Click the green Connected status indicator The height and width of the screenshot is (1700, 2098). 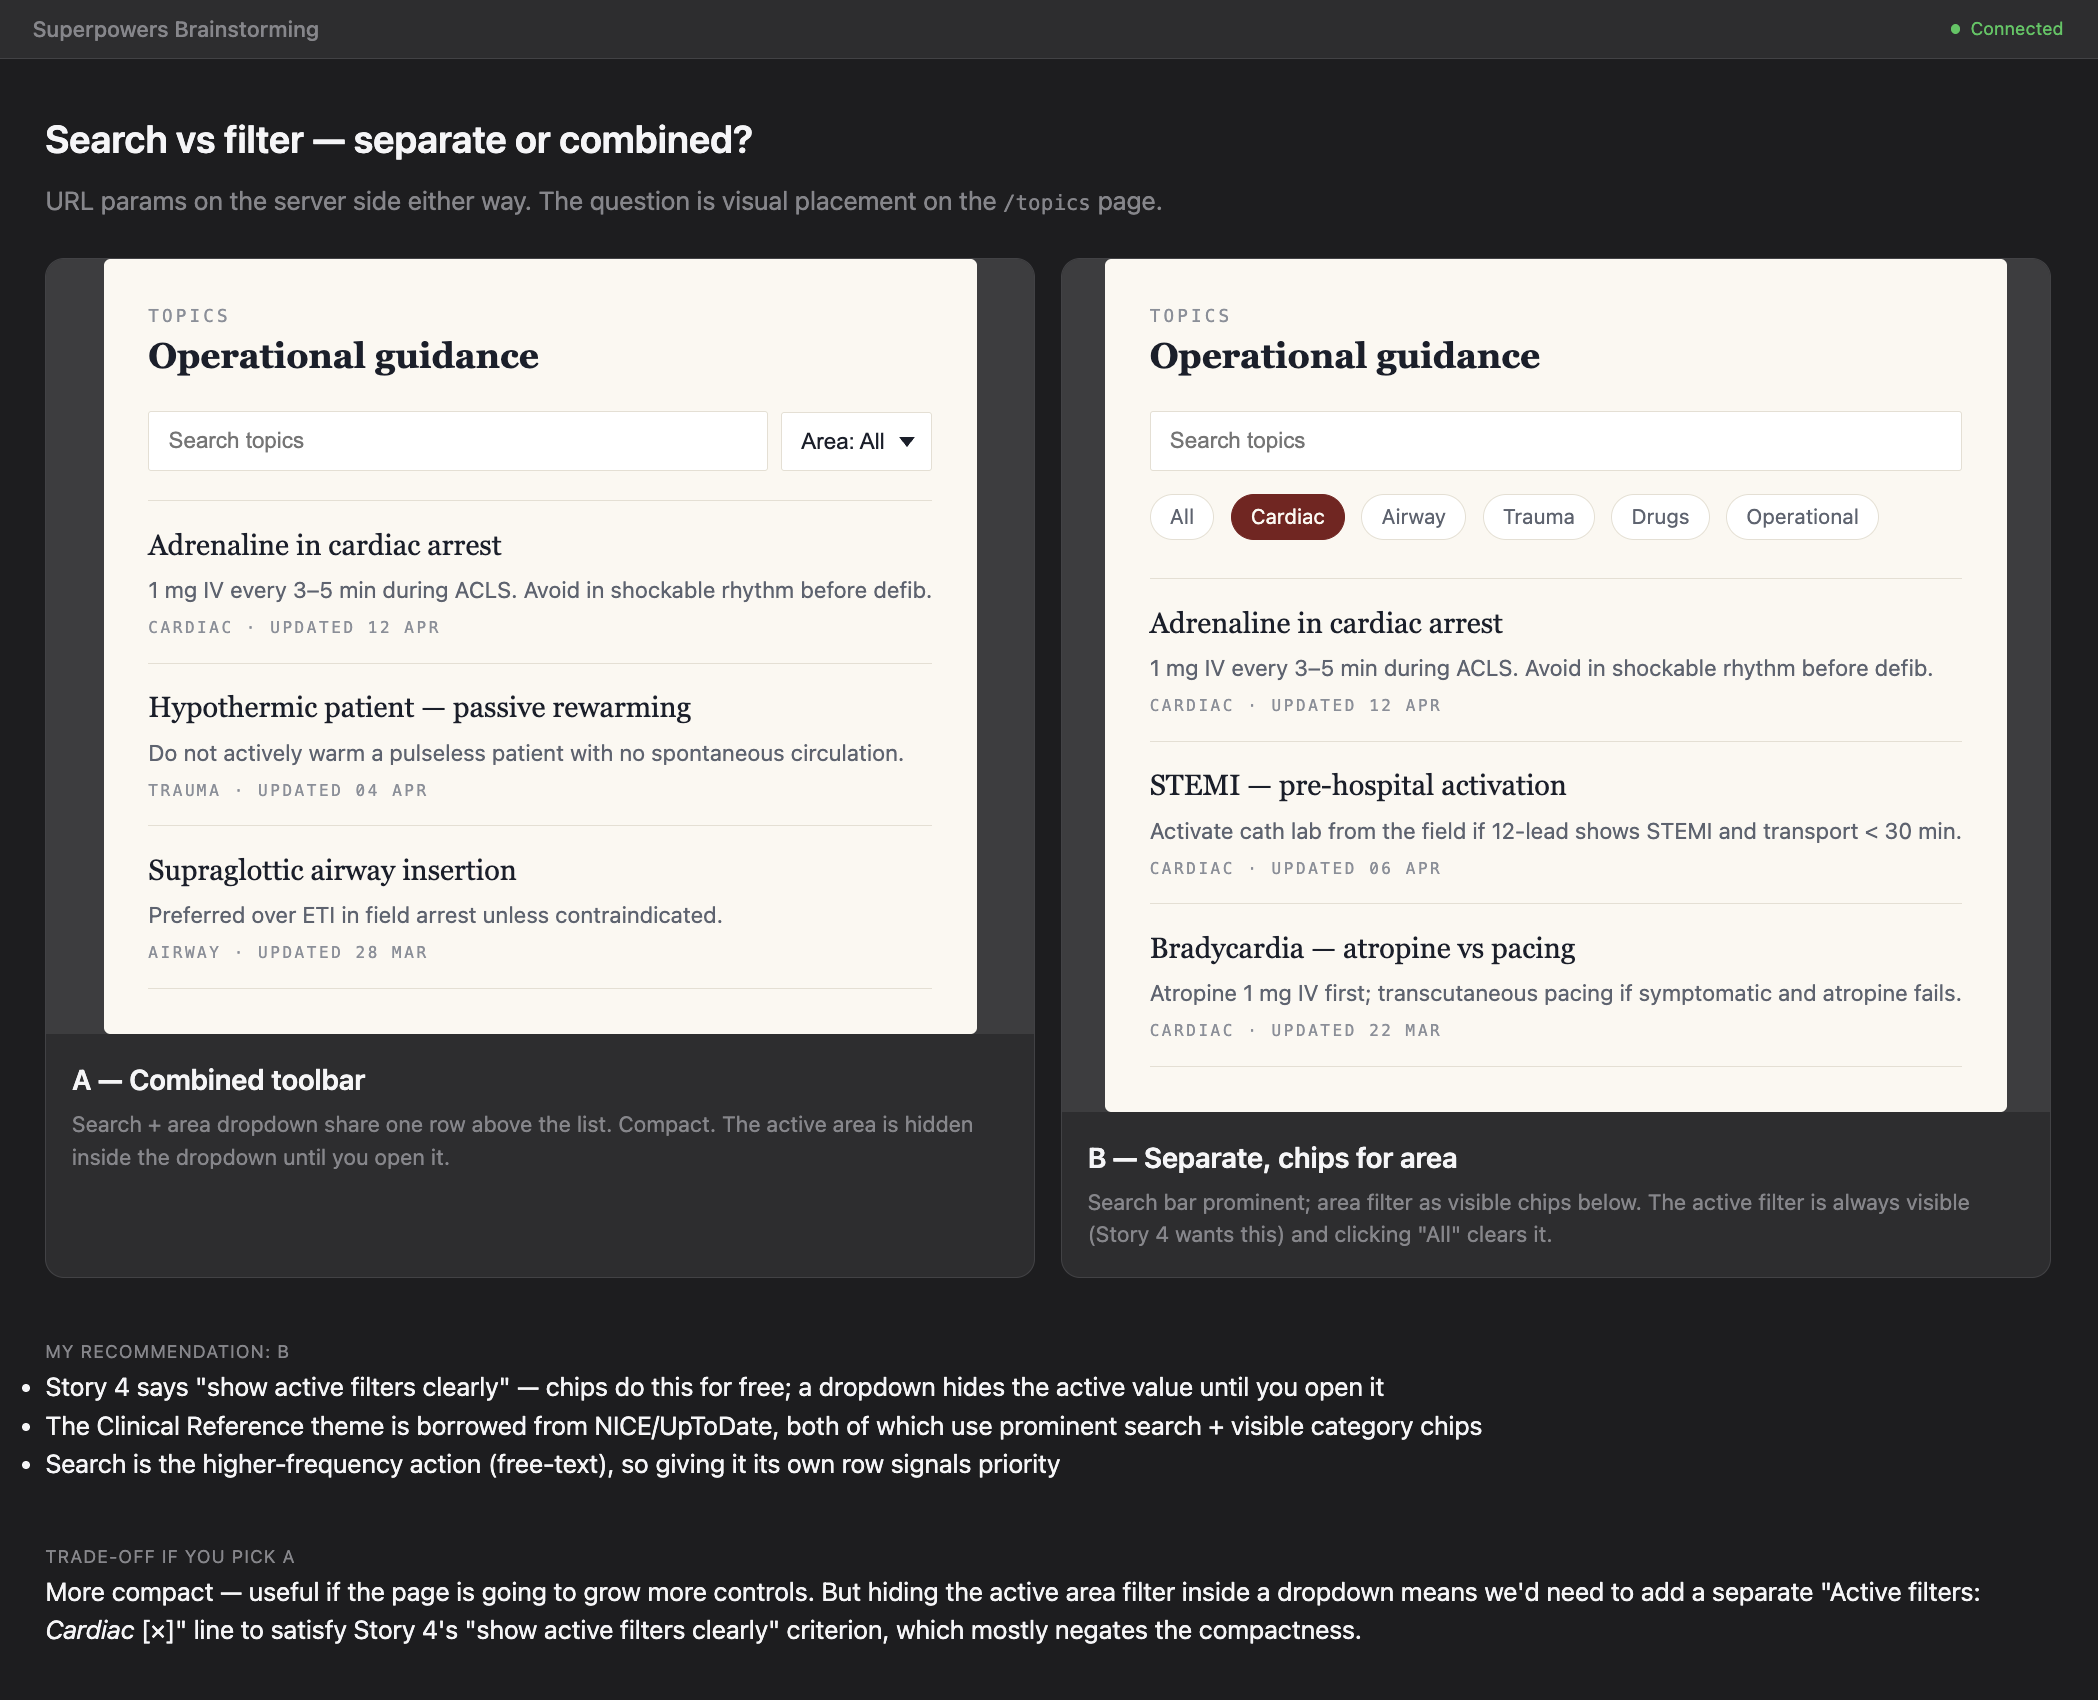2006,29
